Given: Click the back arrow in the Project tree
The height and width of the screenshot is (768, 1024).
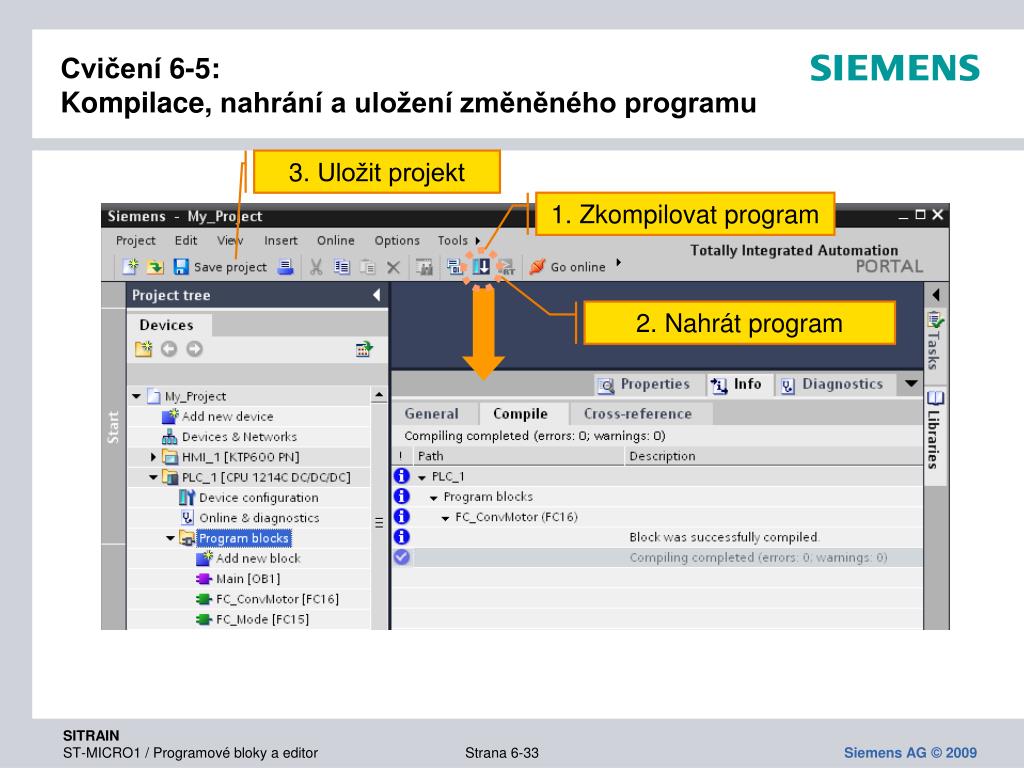Looking at the screenshot, I should [x=168, y=349].
